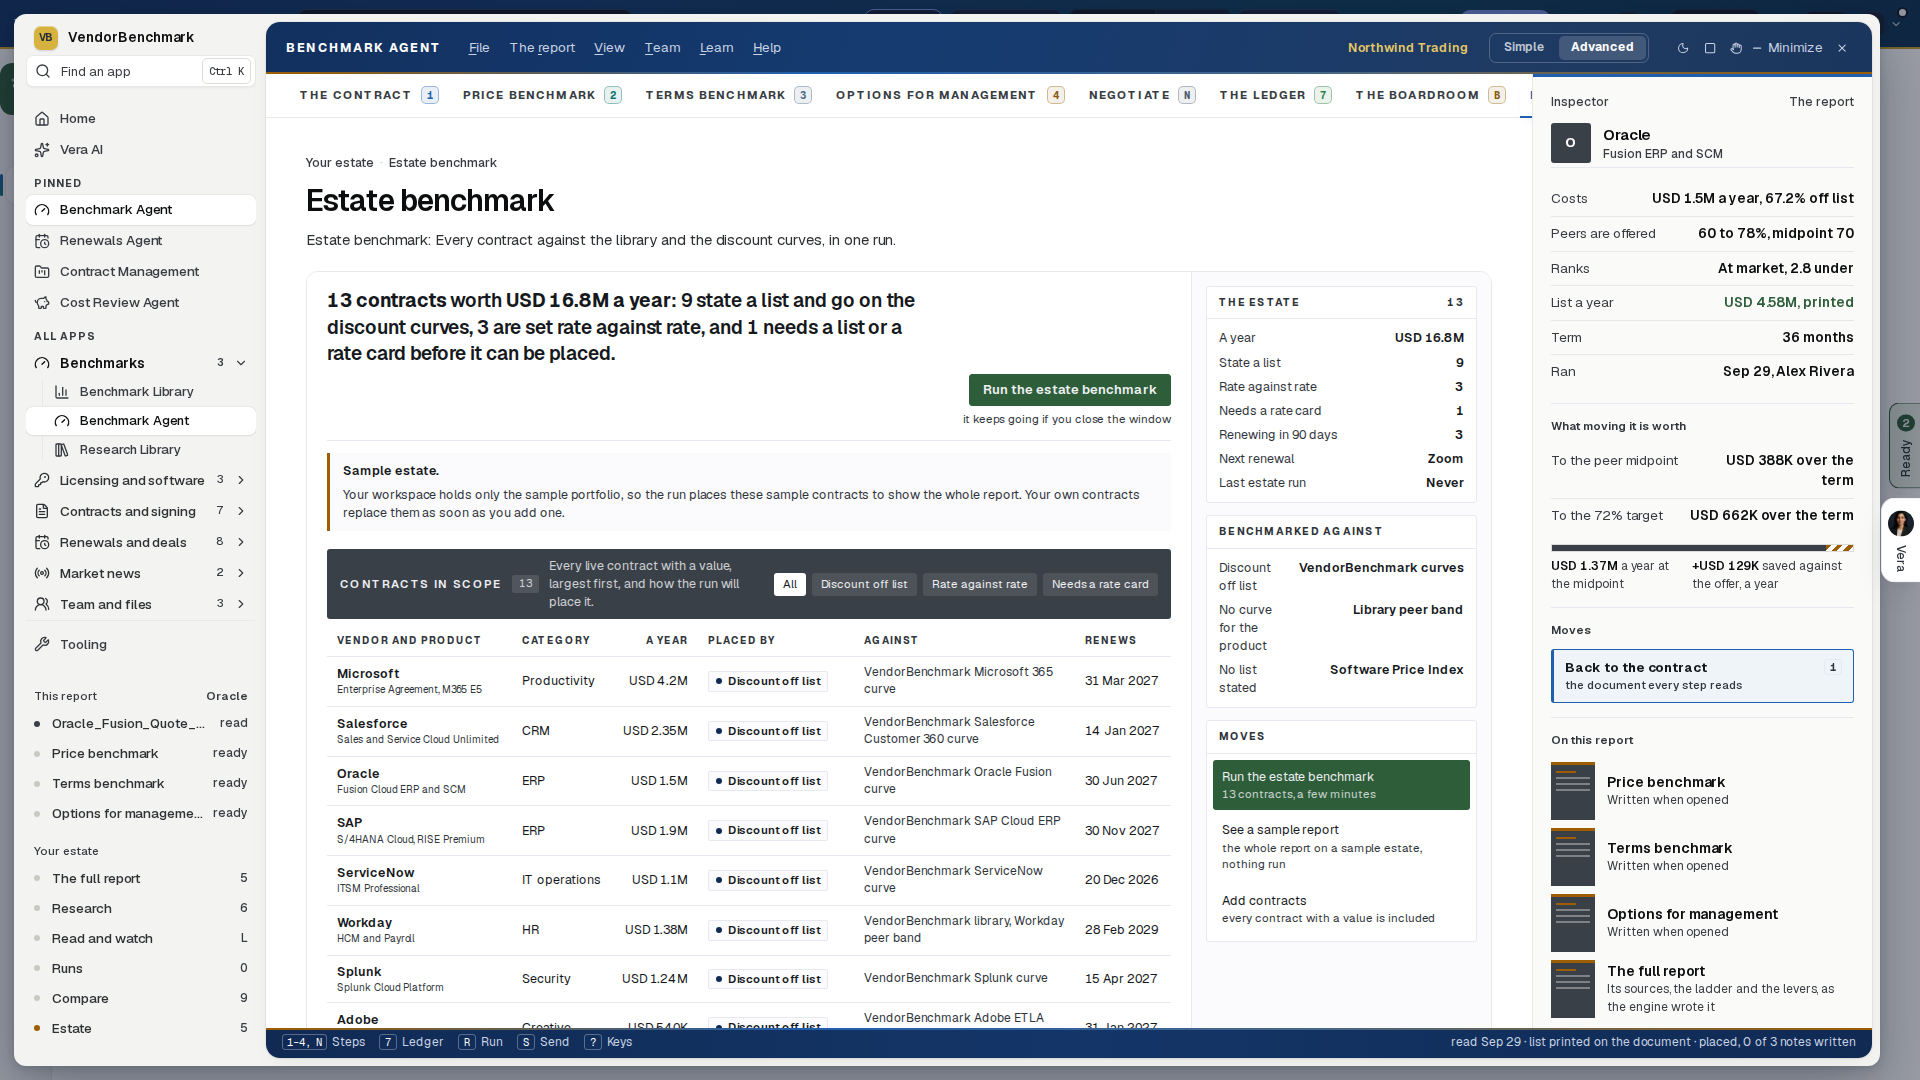Toggle dark mode moon icon
1920x1080 pixels.
(1683, 48)
